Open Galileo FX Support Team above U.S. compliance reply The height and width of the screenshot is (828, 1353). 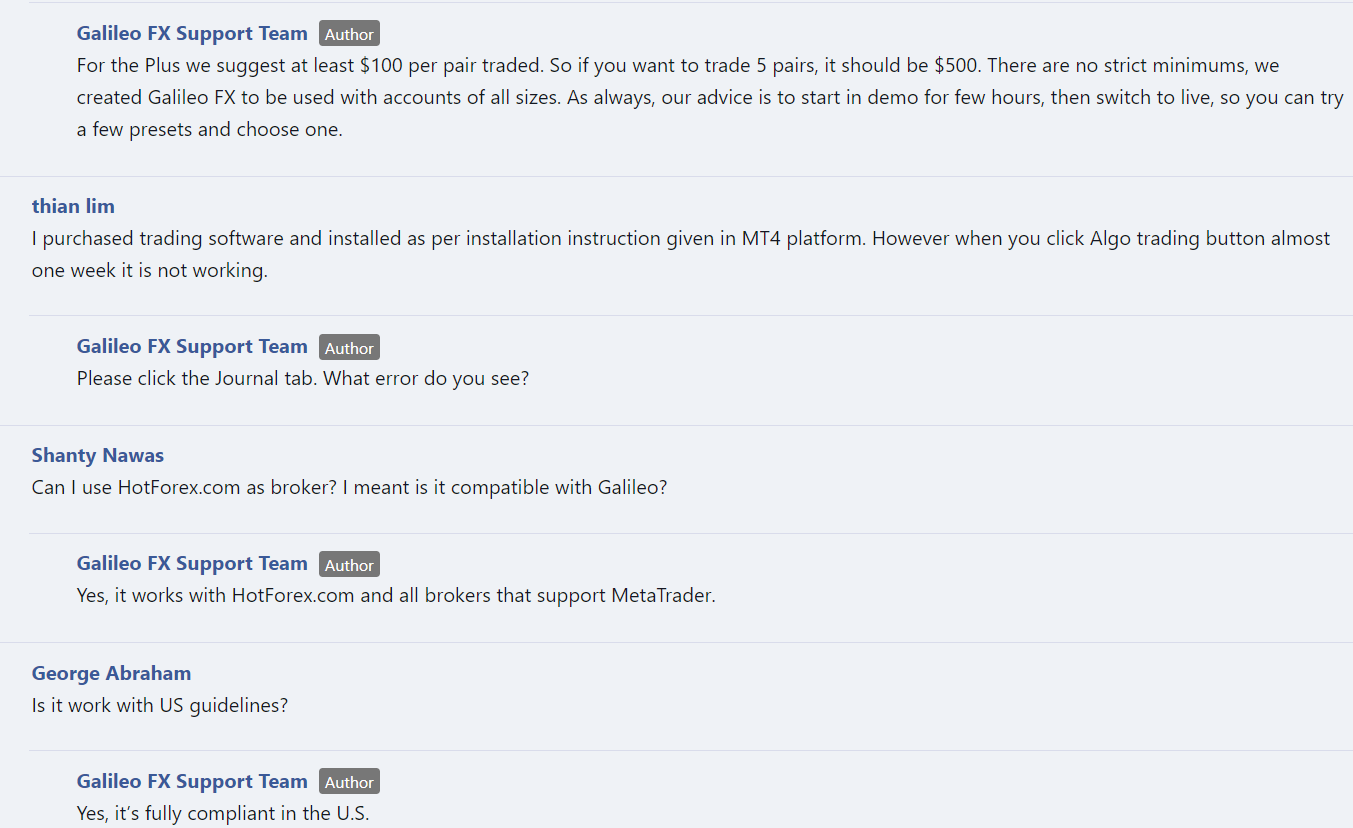pyautogui.click(x=192, y=782)
